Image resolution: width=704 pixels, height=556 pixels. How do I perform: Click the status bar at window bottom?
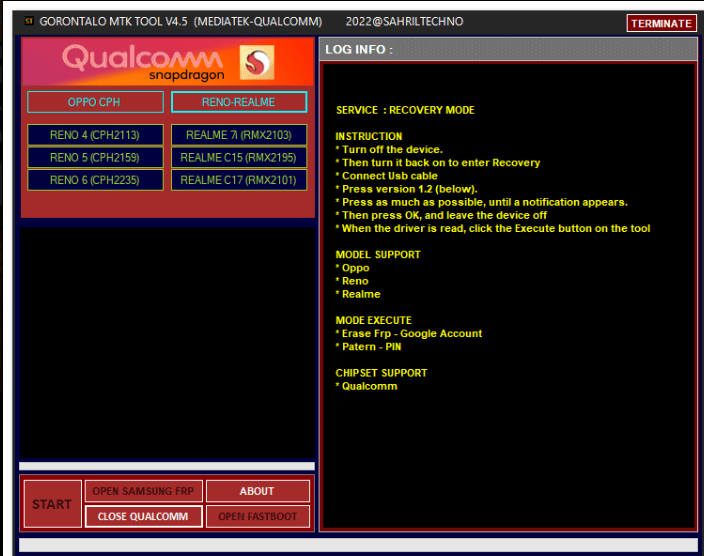[358, 545]
